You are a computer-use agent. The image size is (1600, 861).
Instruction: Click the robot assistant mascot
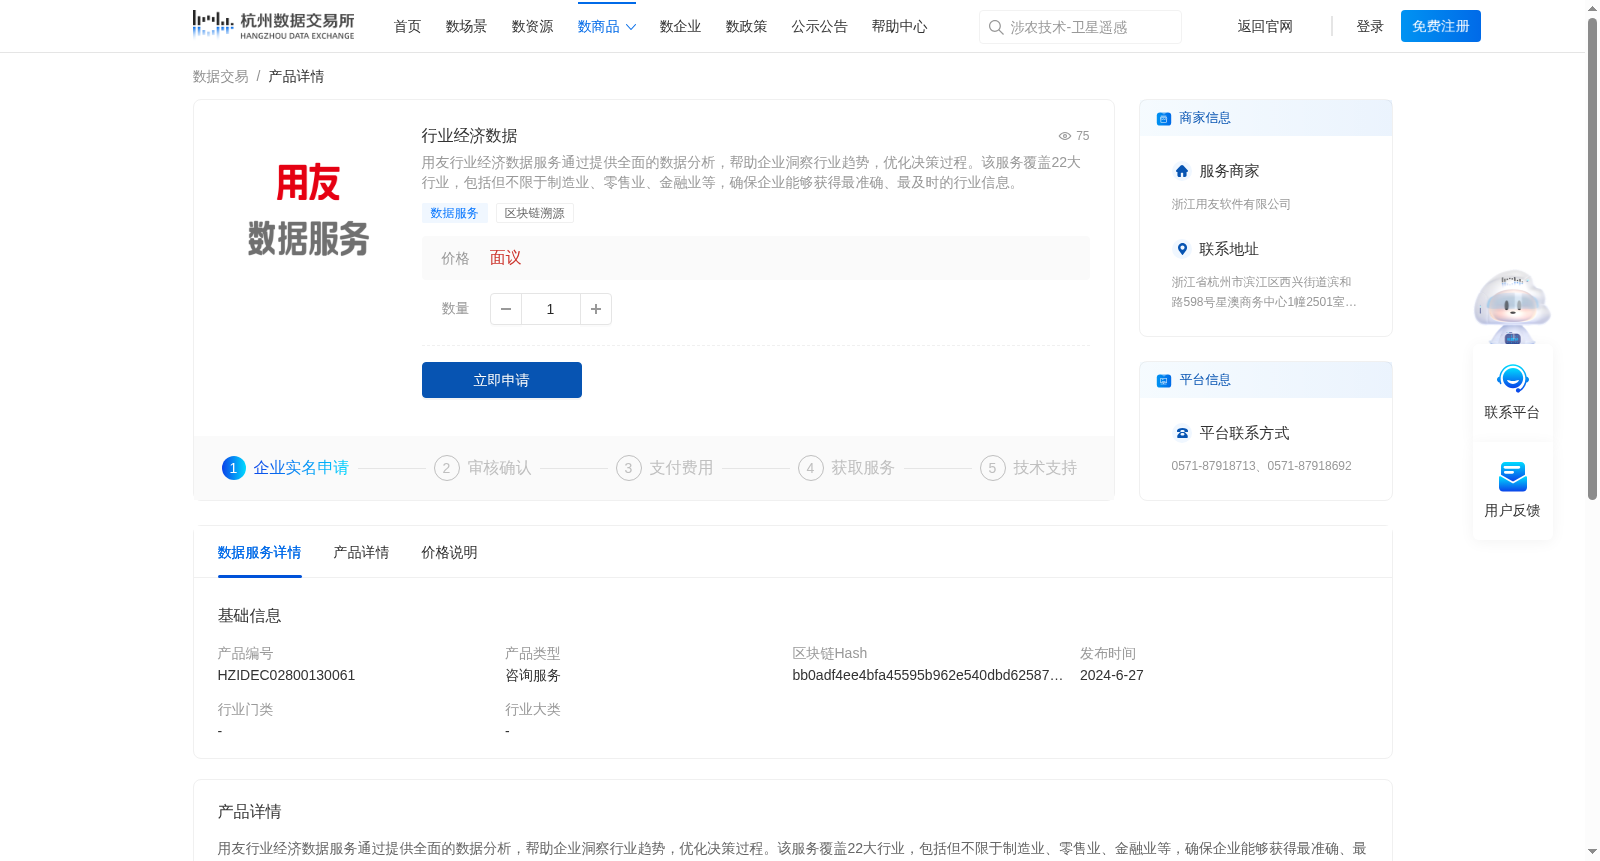[1512, 306]
